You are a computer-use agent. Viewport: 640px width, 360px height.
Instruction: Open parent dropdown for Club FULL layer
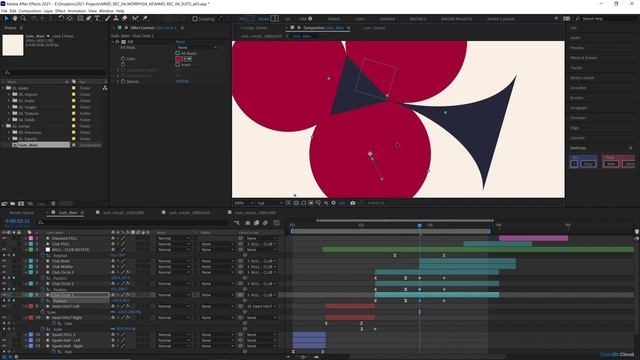coord(261,244)
